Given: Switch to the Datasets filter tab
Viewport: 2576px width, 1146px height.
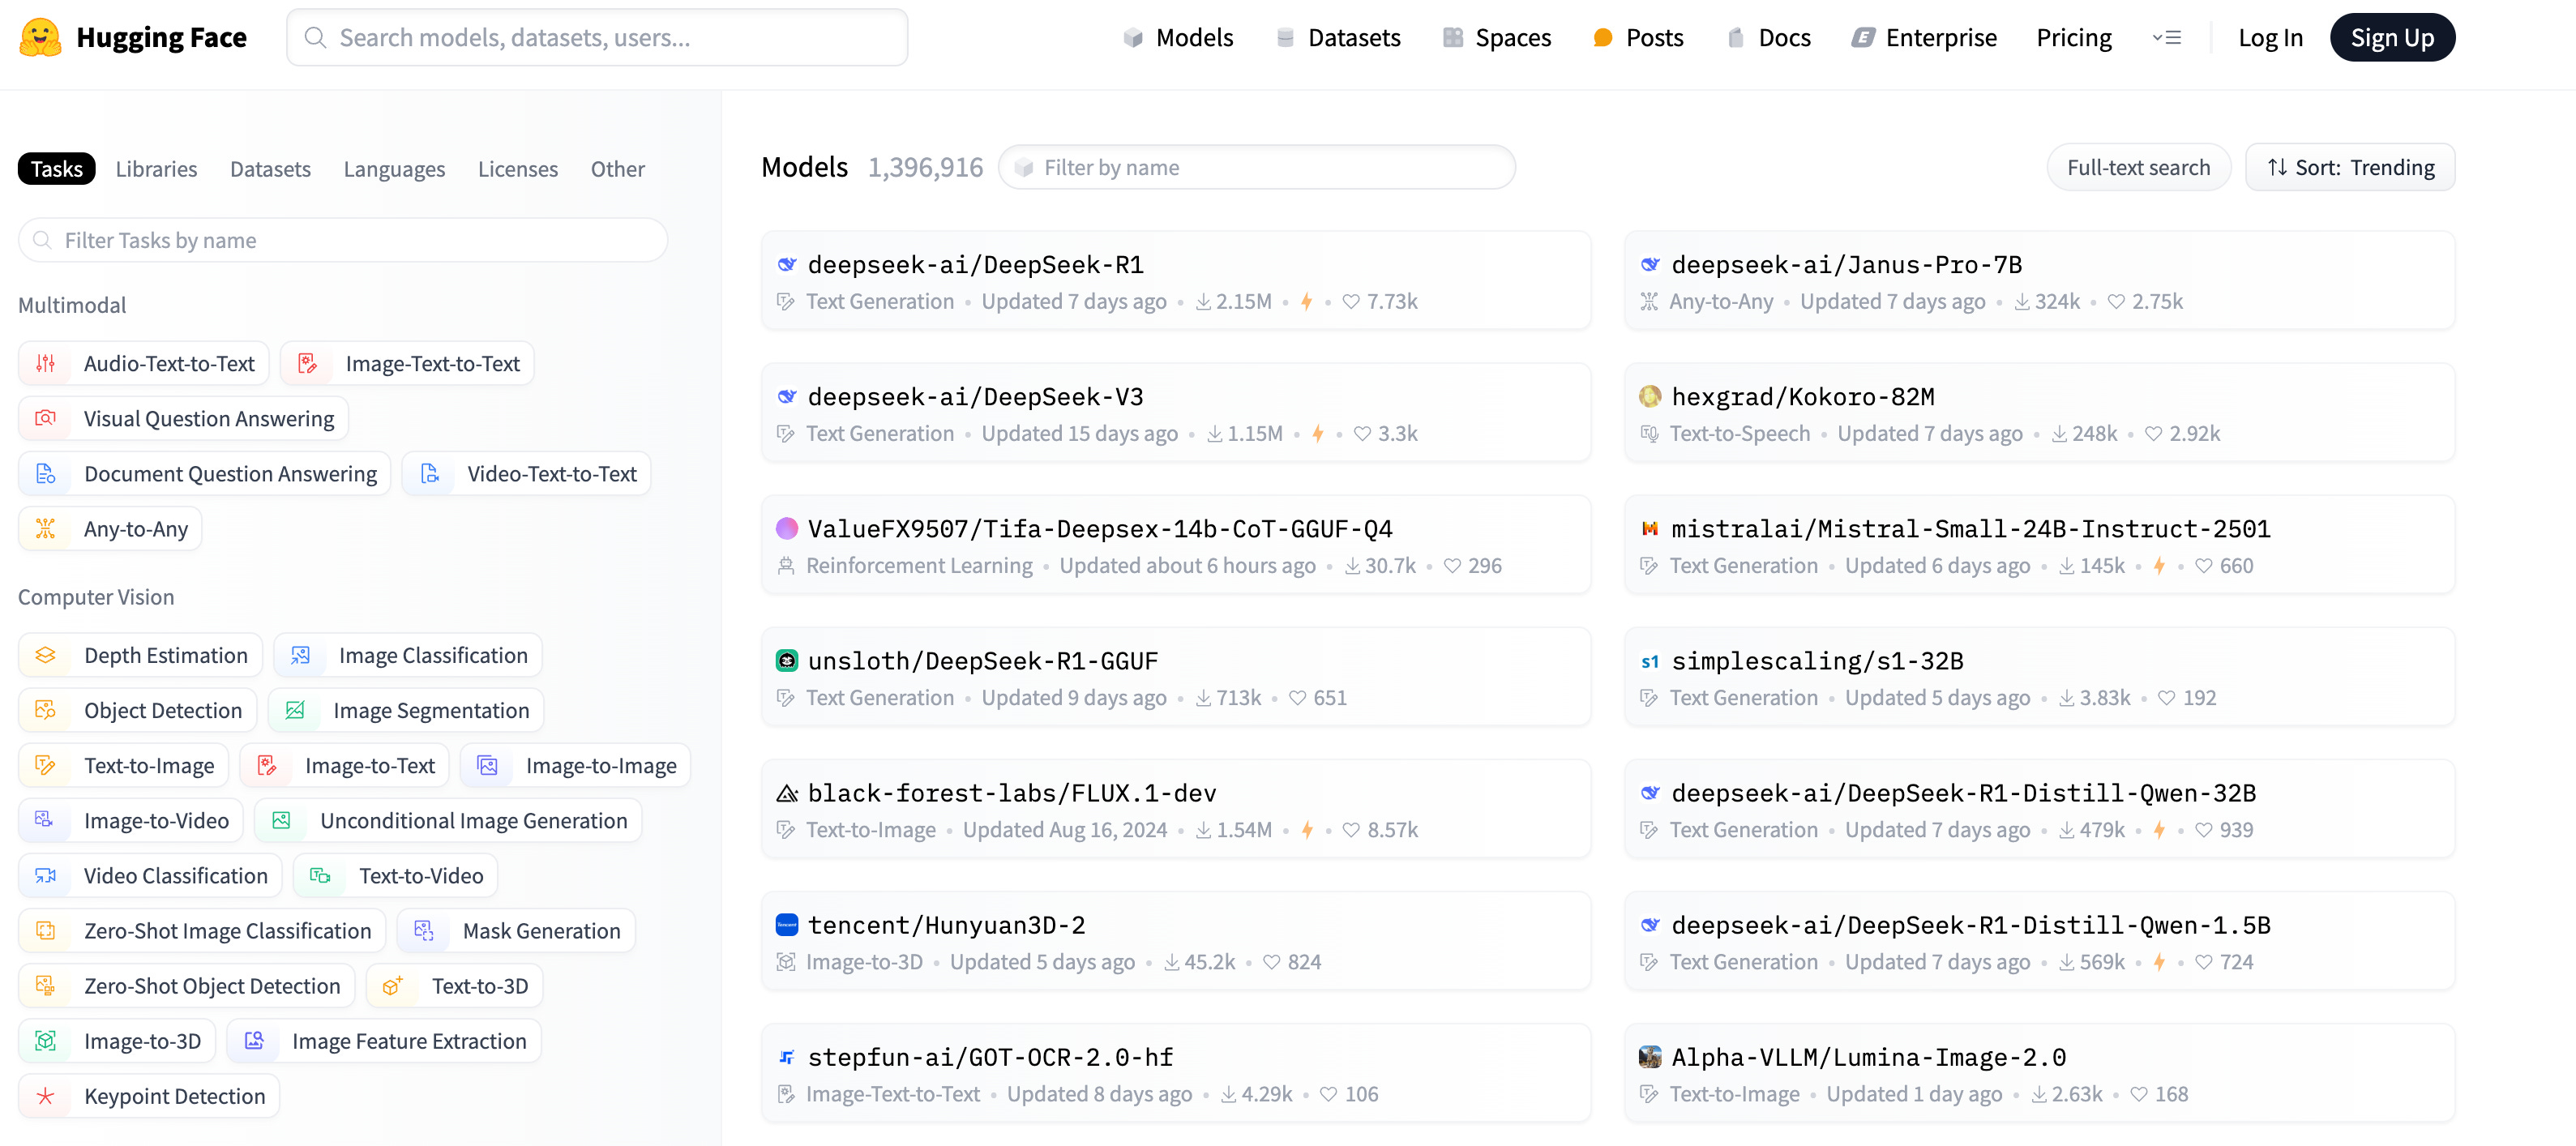Looking at the screenshot, I should (x=270, y=169).
